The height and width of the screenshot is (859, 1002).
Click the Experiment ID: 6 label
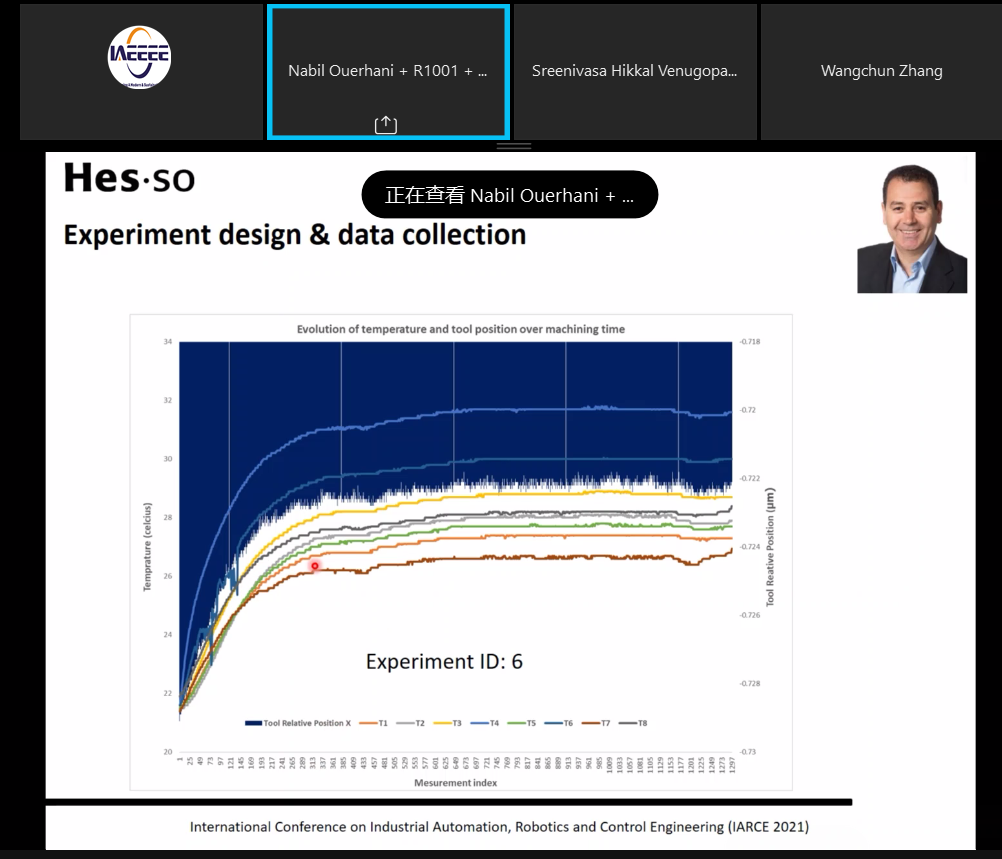[x=444, y=662]
